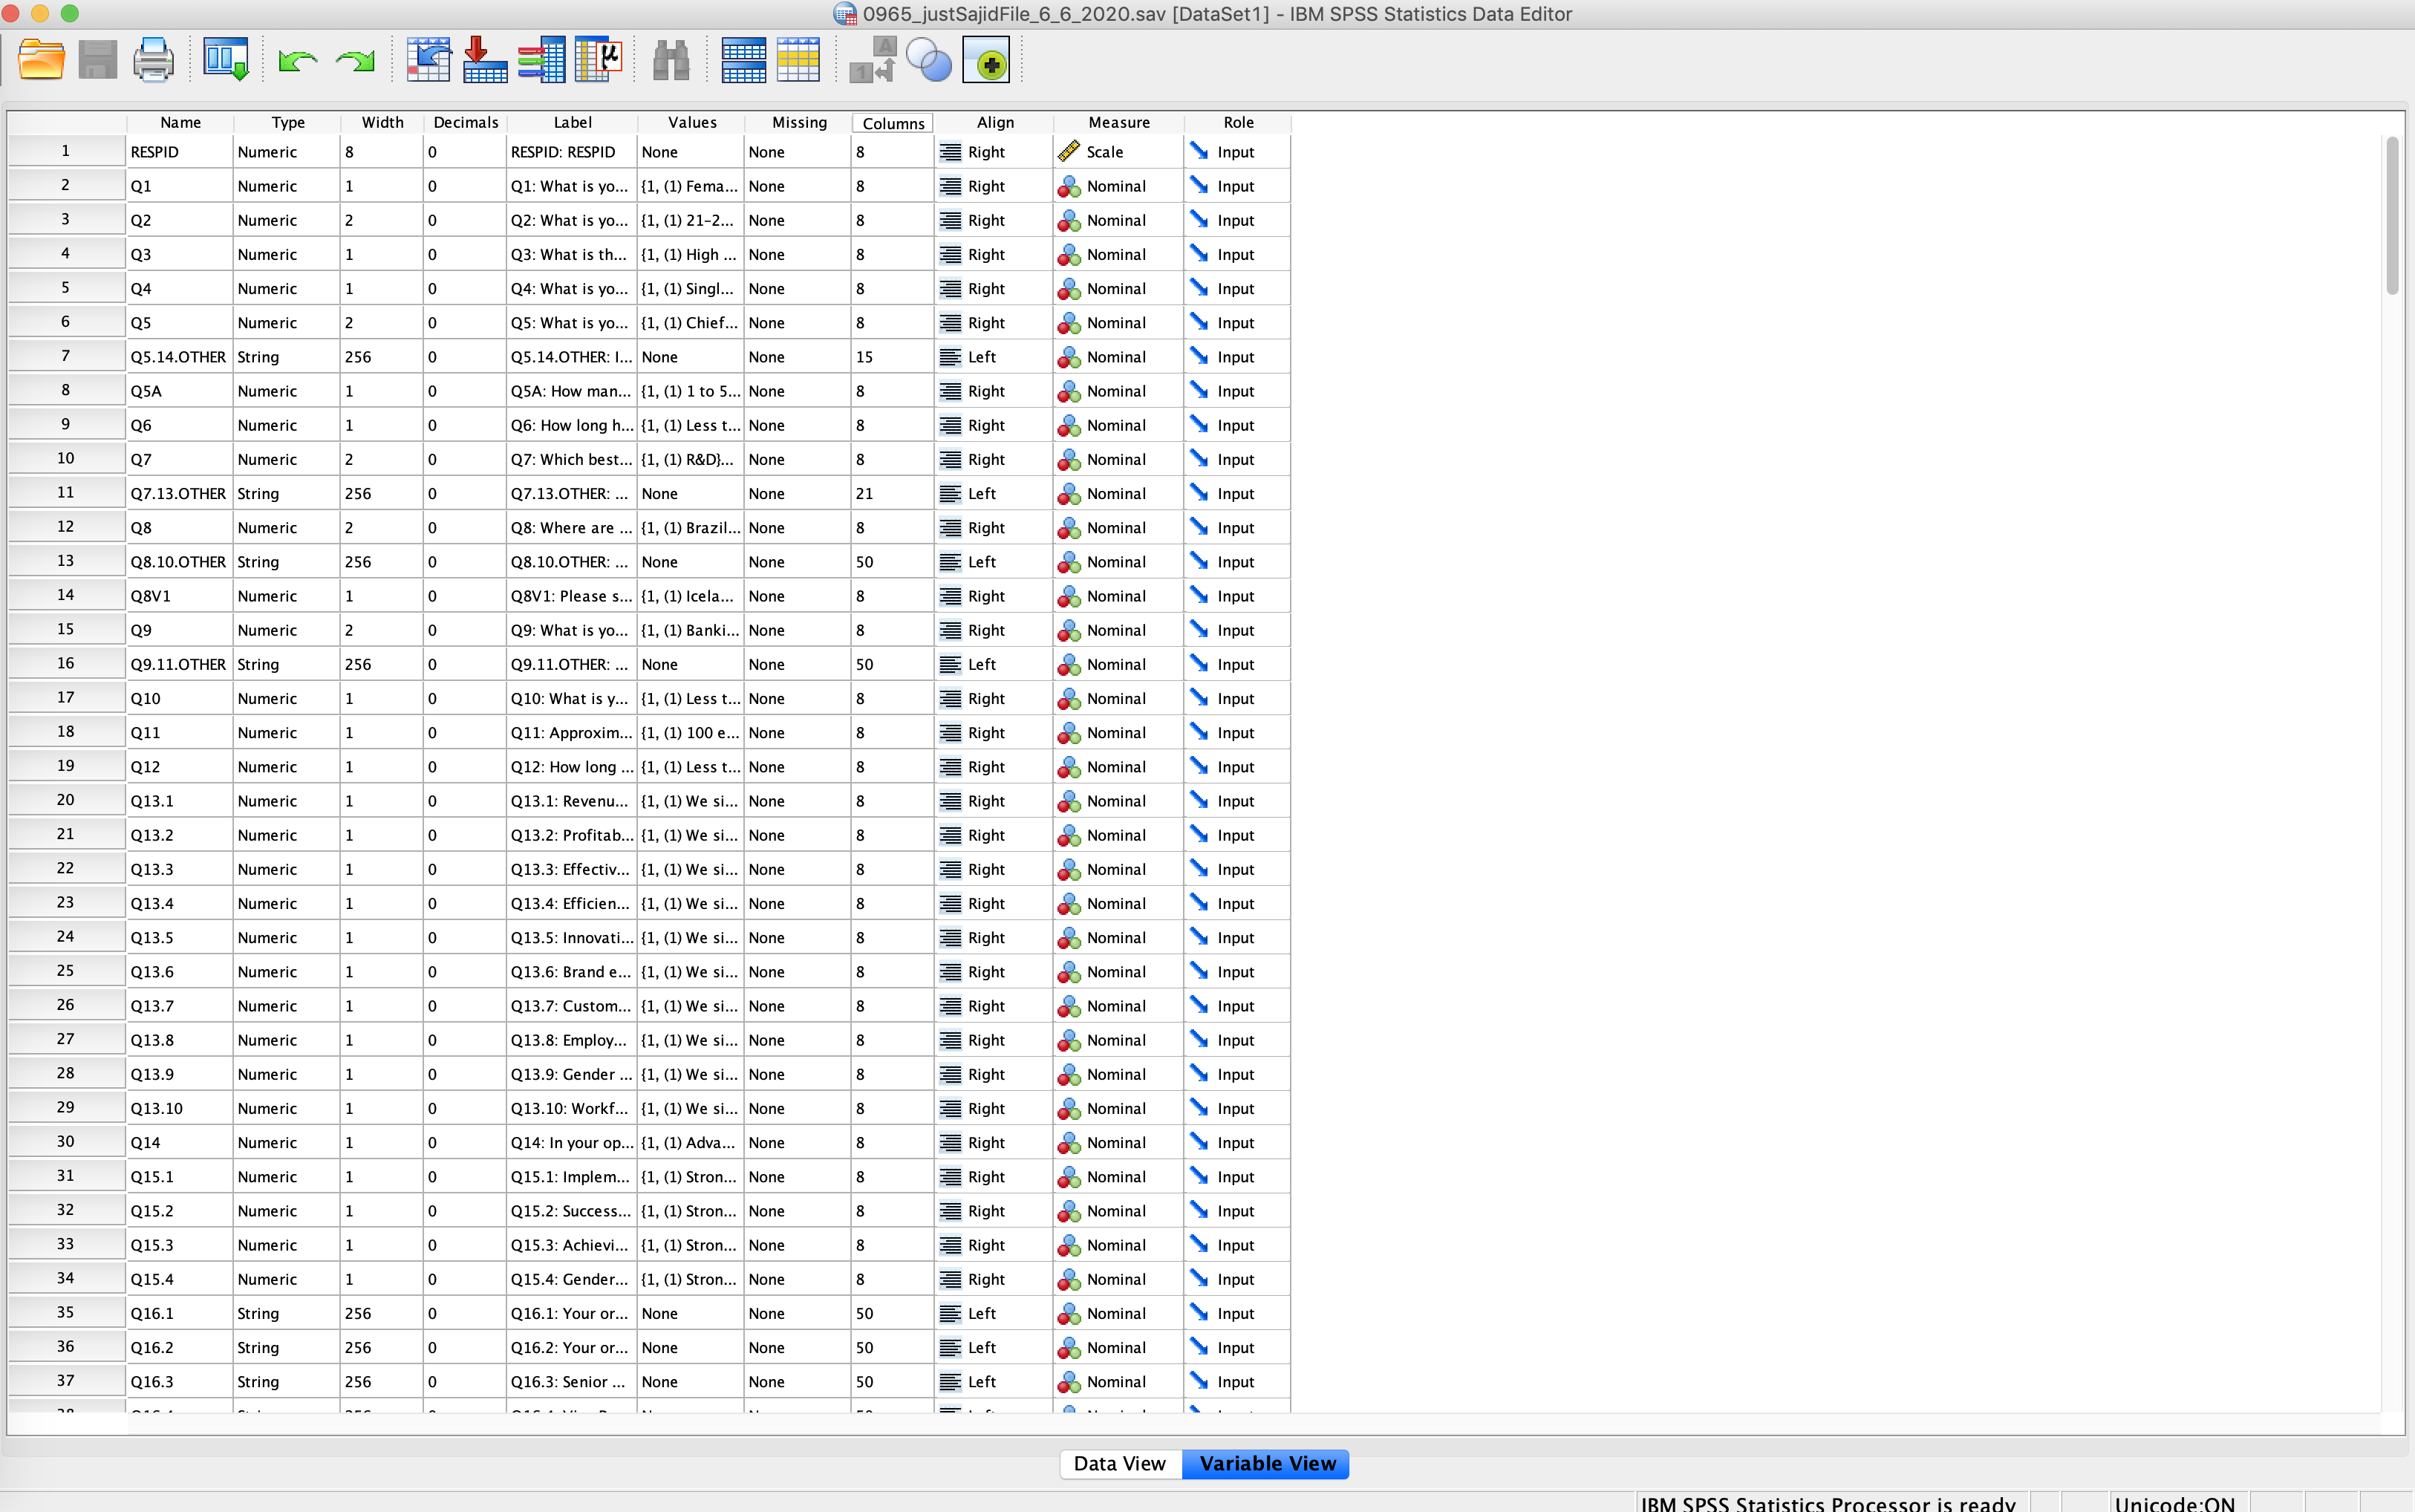Click the Measure column header
This screenshot has height=1512, width=2415.
point(1119,122)
